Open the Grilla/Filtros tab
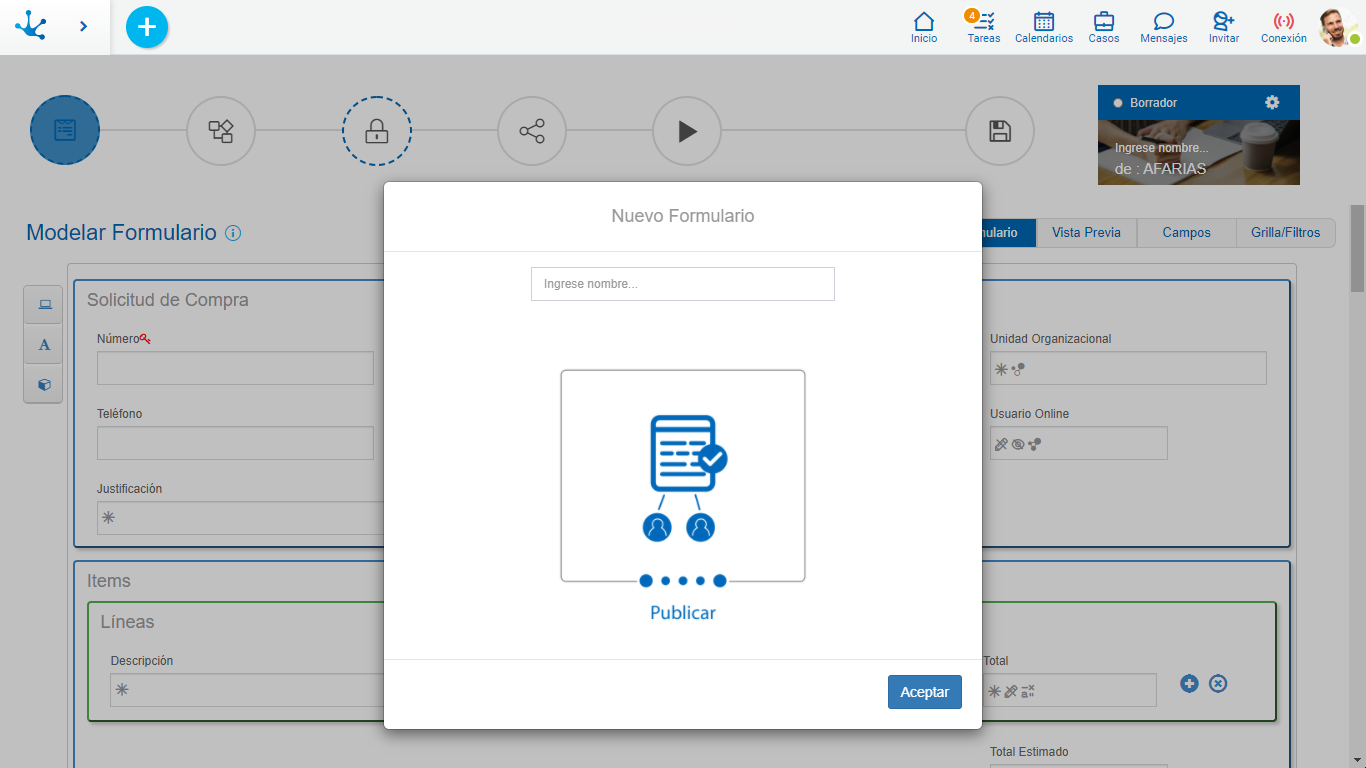Screen dimensions: 1366x768 (x=1285, y=233)
